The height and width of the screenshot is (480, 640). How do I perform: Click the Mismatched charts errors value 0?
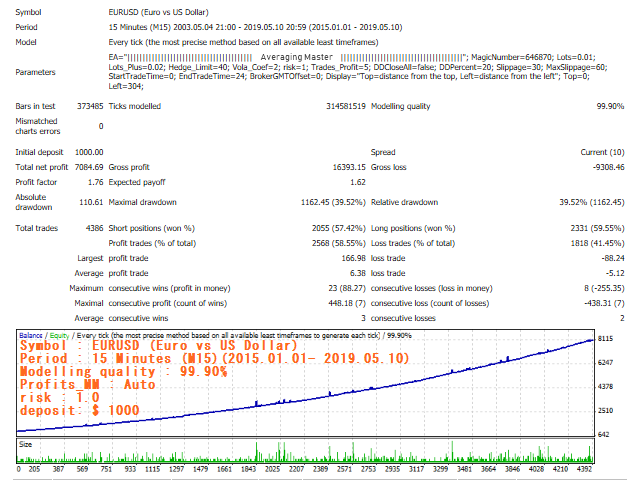pyautogui.click(x=101, y=126)
